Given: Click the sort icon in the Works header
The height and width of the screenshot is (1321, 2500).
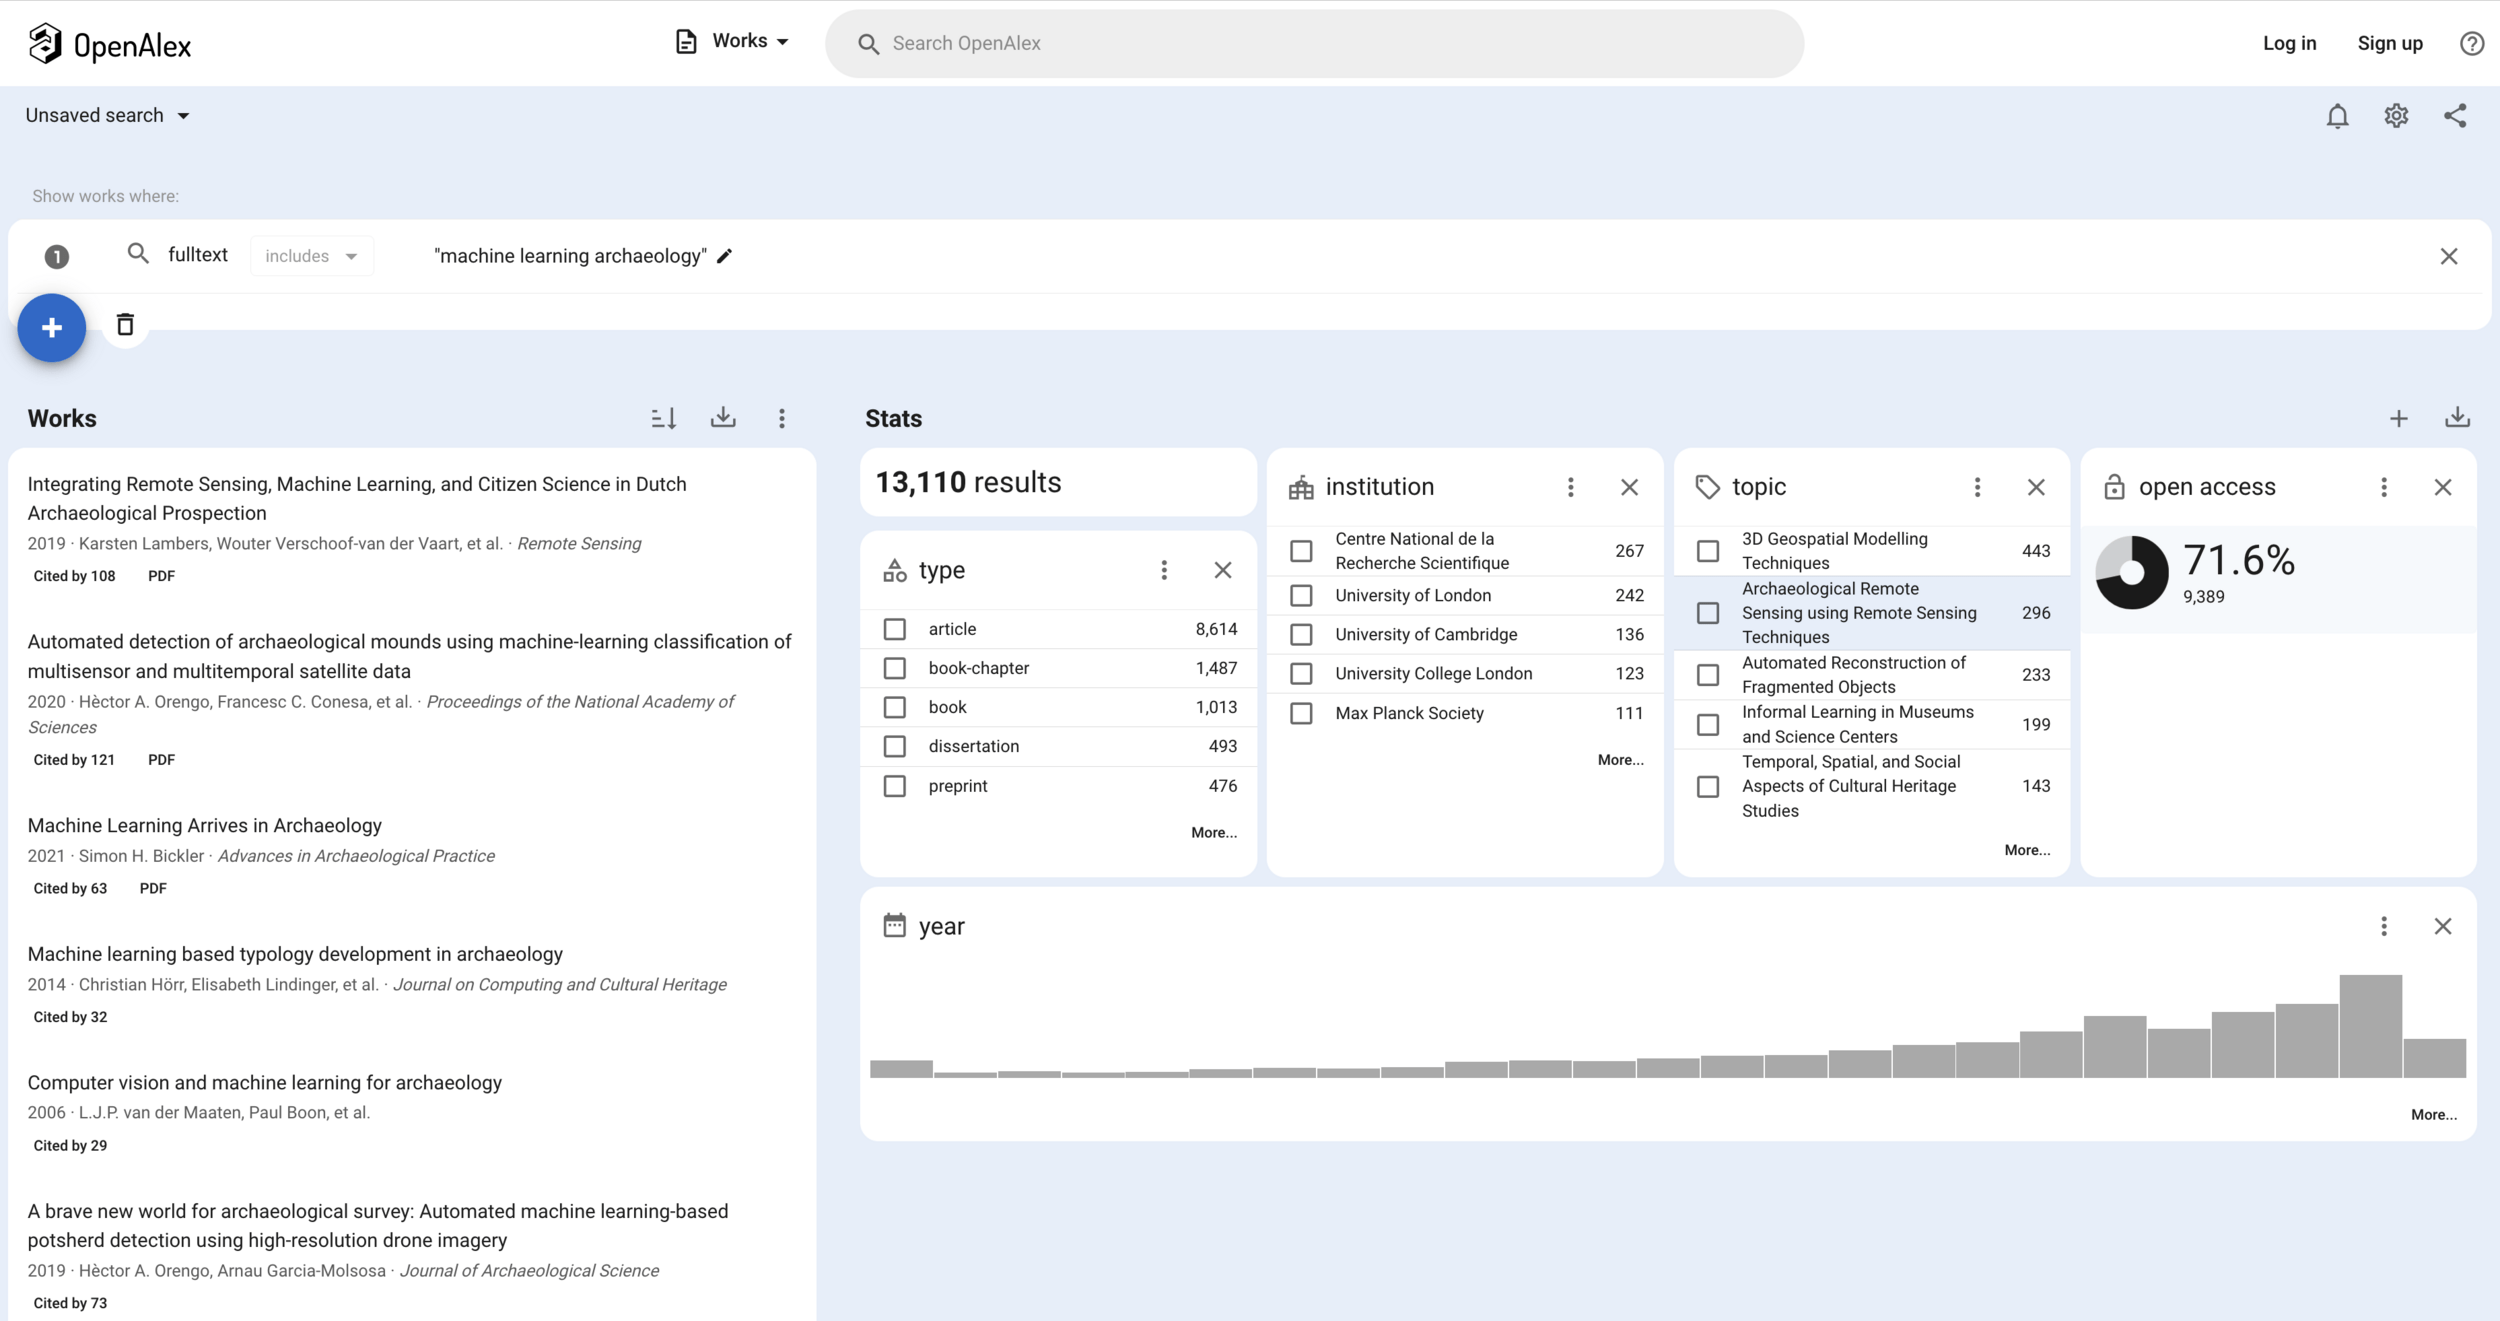Looking at the screenshot, I should (664, 418).
